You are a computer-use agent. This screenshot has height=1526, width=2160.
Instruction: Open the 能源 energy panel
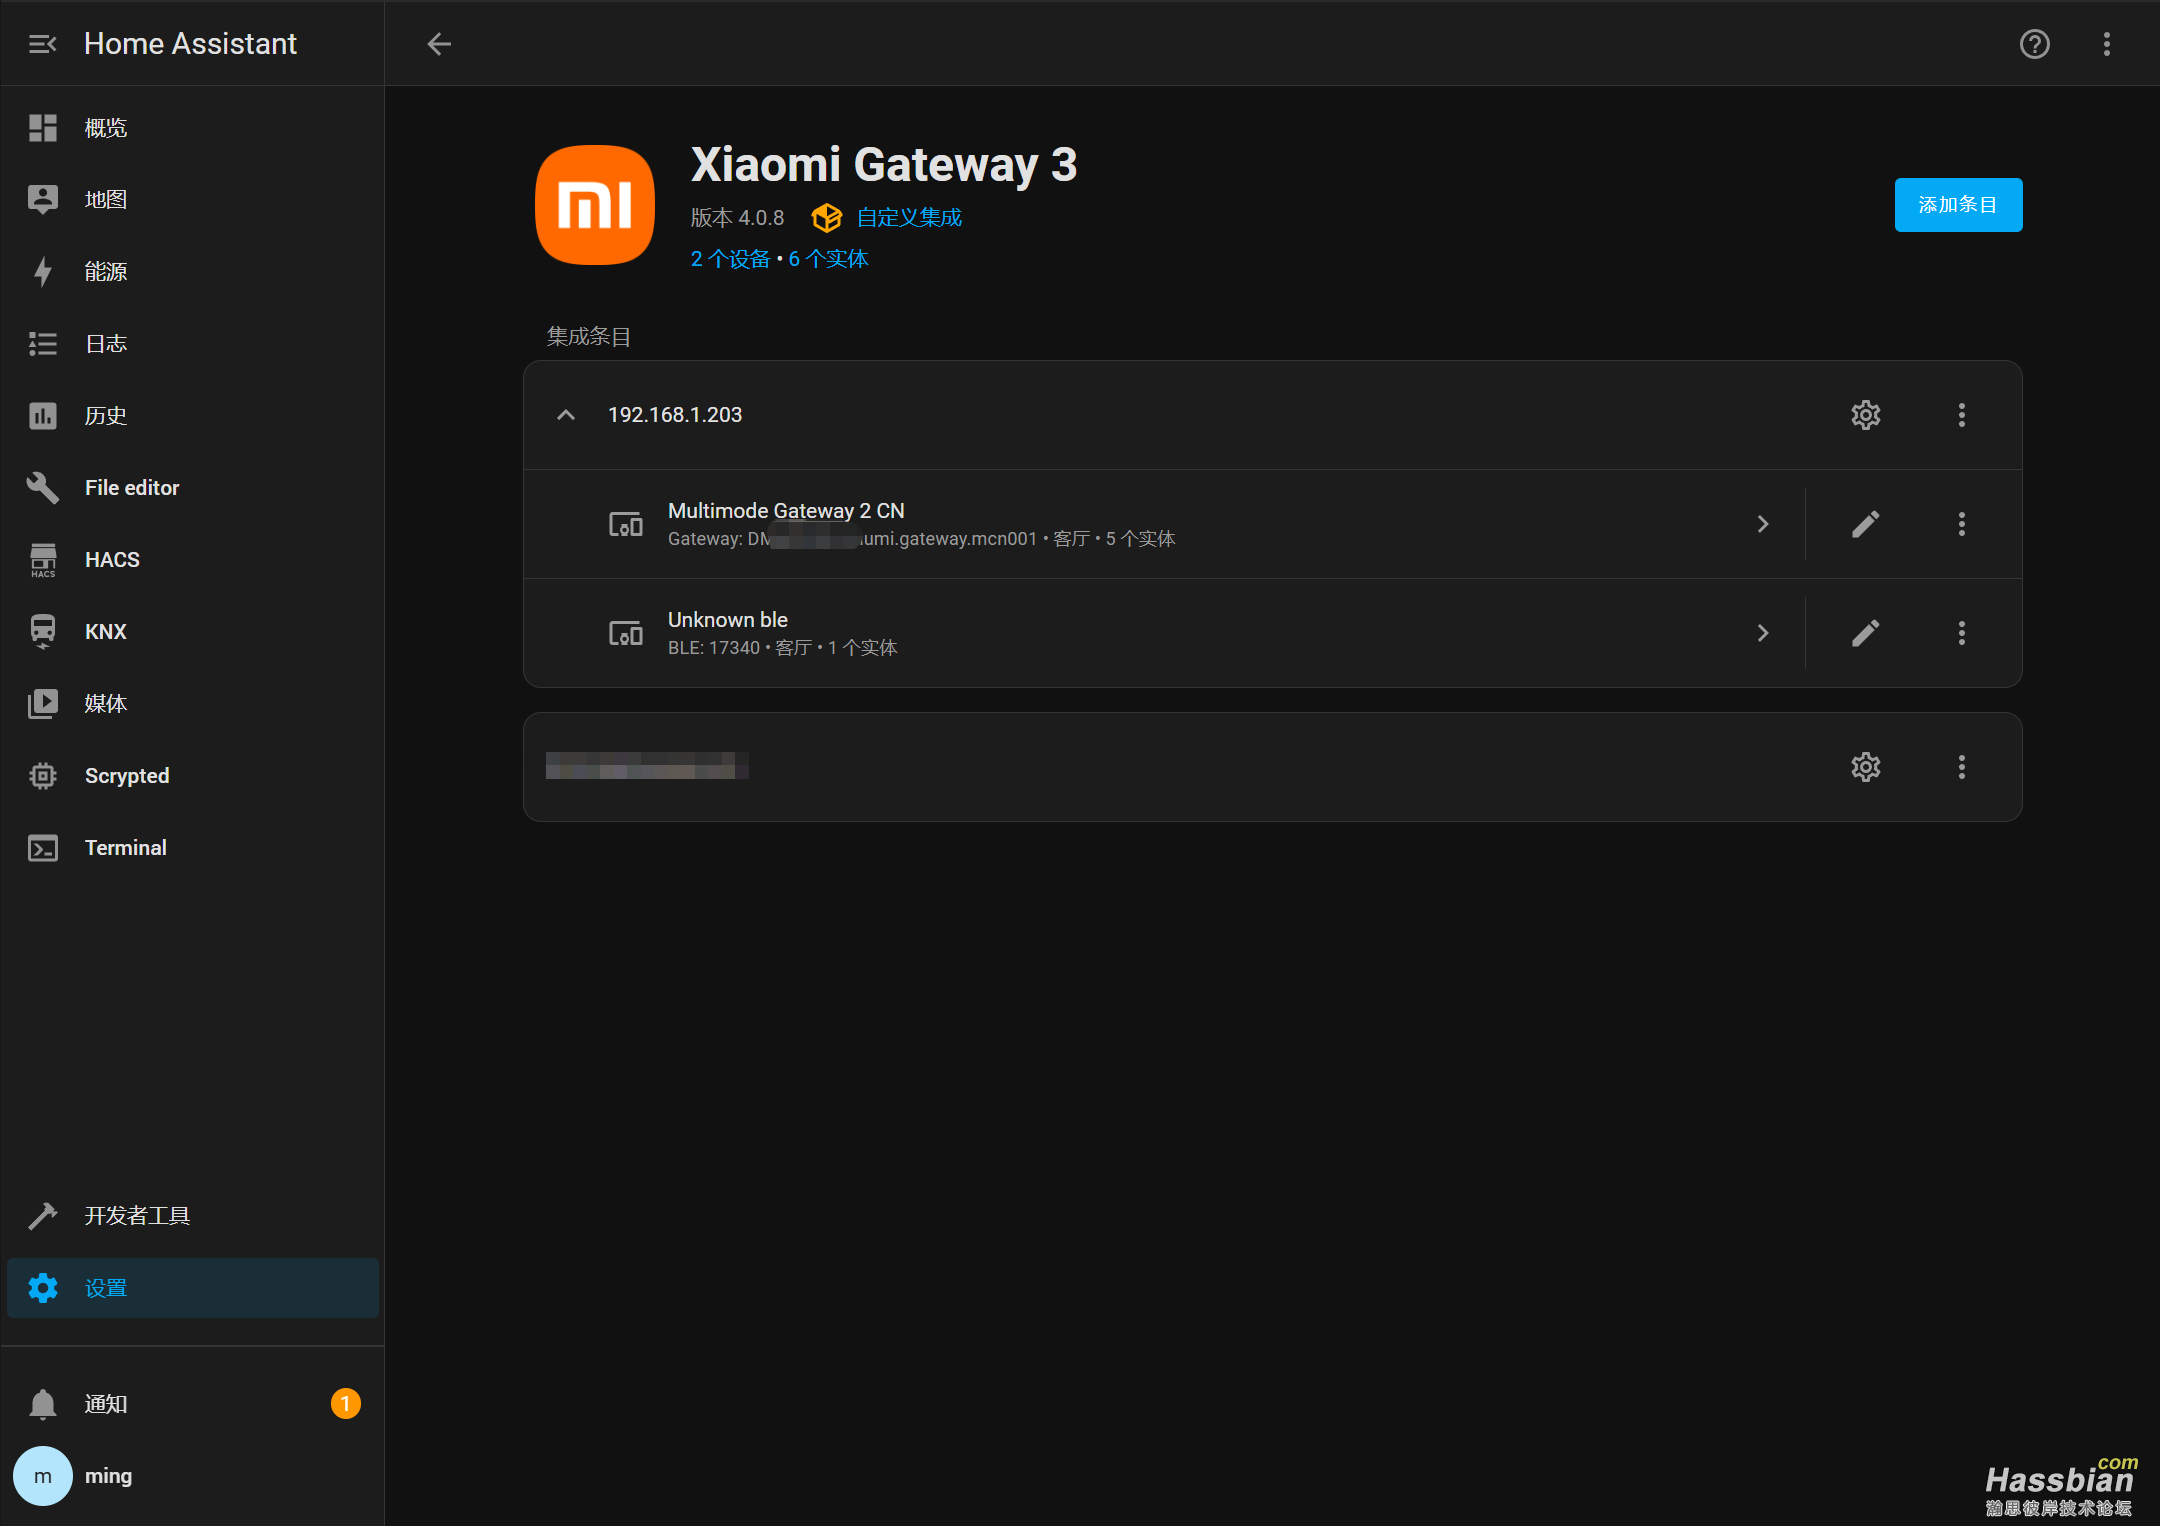[x=192, y=272]
